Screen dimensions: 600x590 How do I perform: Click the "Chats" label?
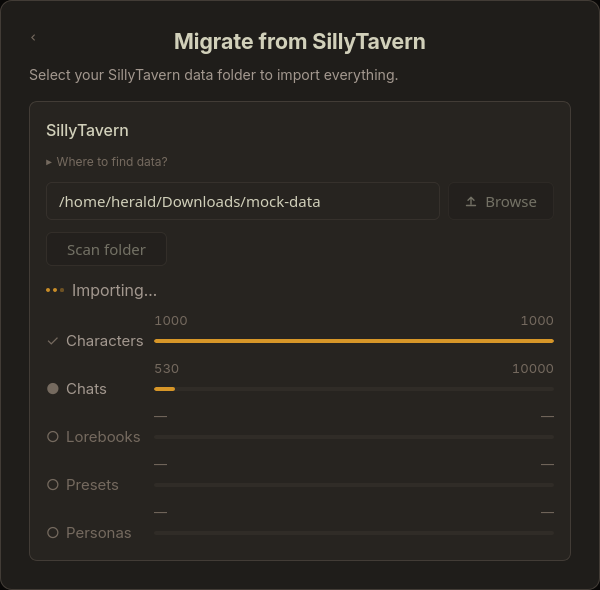point(86,389)
